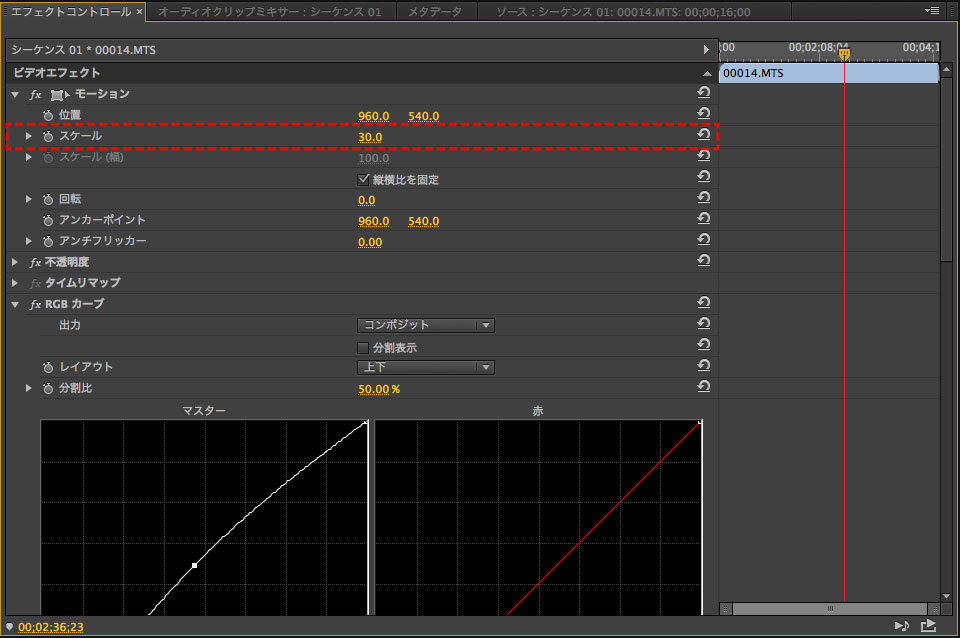This screenshot has height=638, width=960.
Task: Open the ソース : シーケンス 01 tab
Action: point(623,12)
